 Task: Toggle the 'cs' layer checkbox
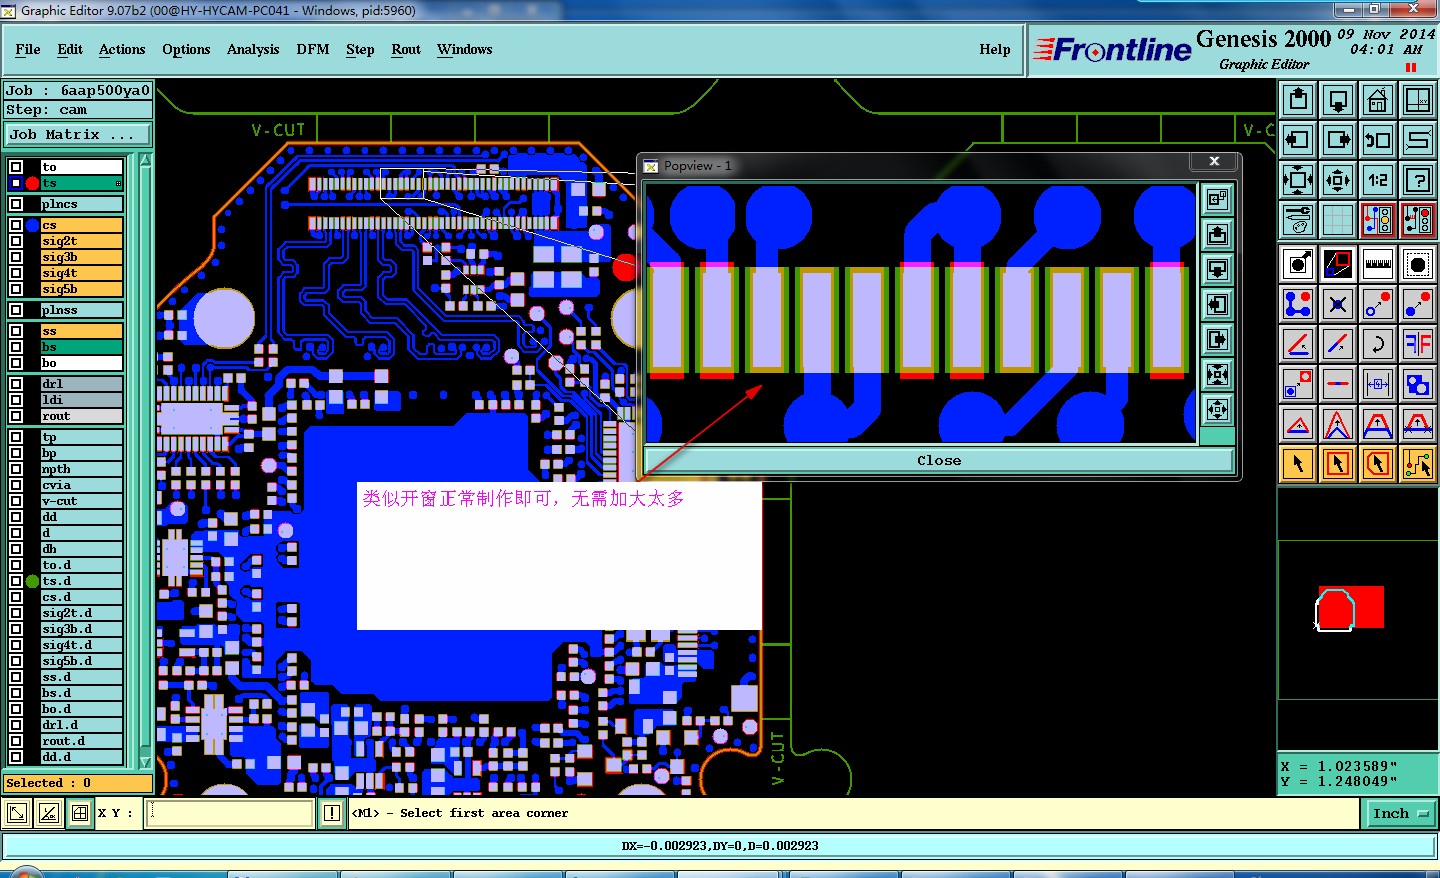(16, 225)
